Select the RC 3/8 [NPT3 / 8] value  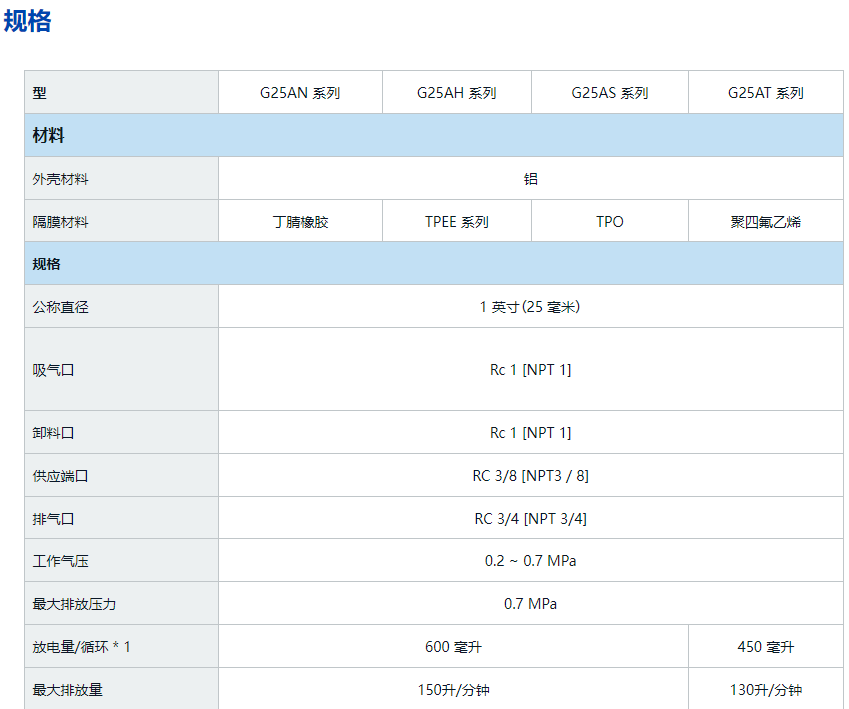point(530,476)
